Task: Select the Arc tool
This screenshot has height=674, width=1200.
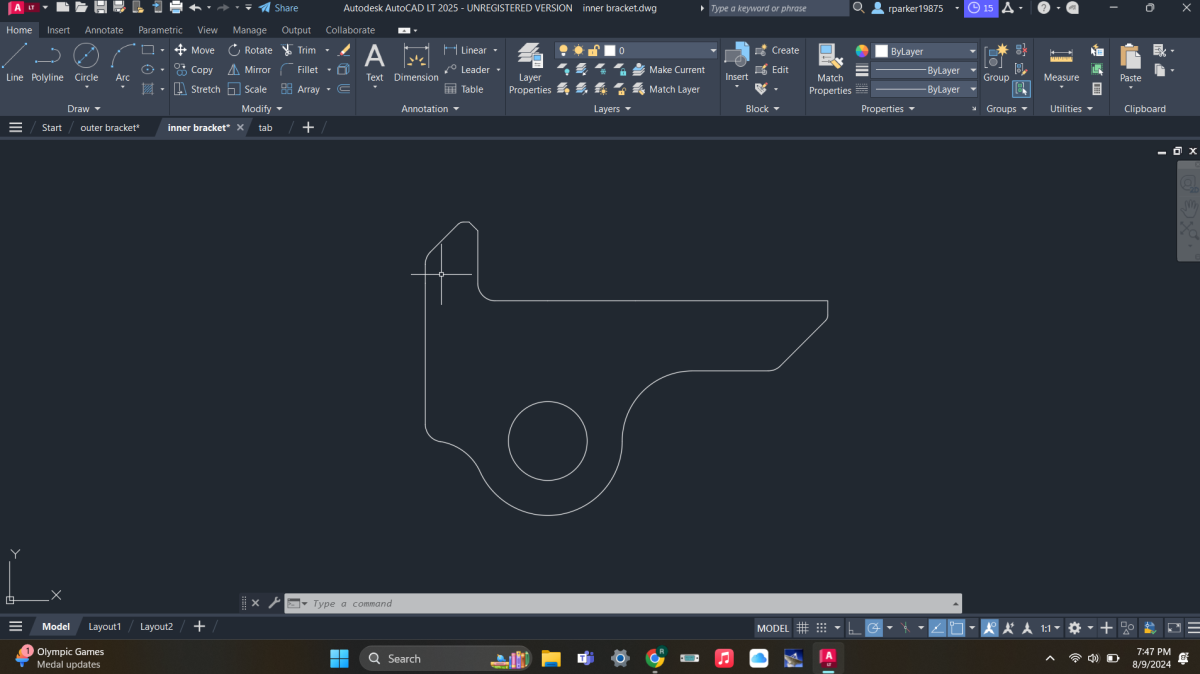Action: click(x=122, y=62)
